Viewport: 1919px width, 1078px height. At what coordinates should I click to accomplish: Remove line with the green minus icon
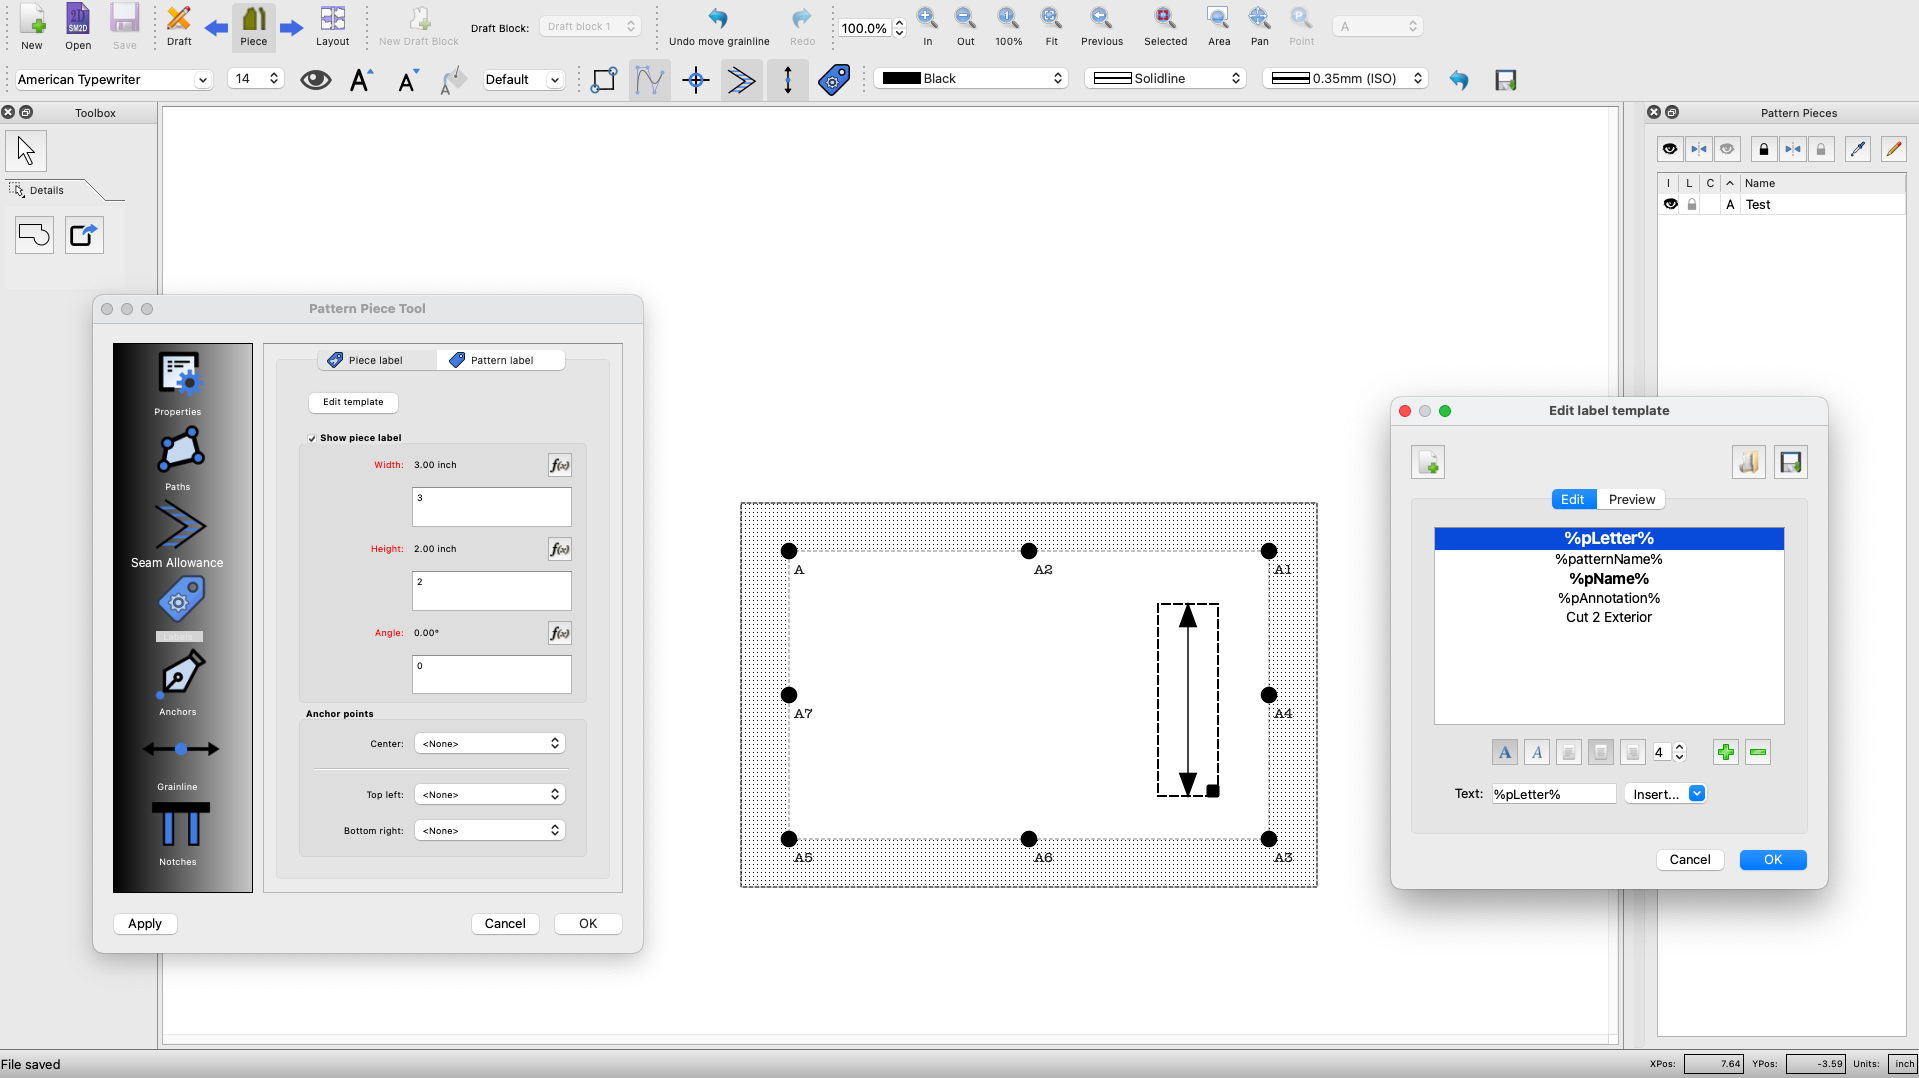(1758, 753)
